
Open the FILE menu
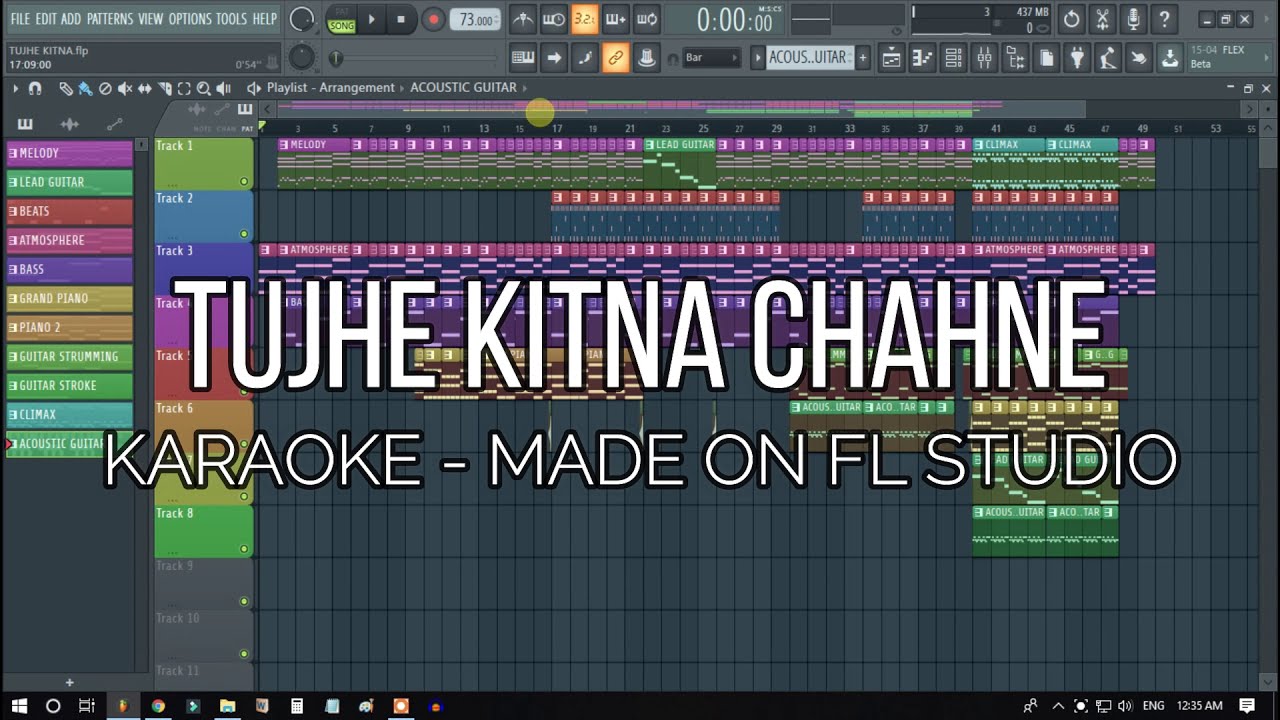20,19
